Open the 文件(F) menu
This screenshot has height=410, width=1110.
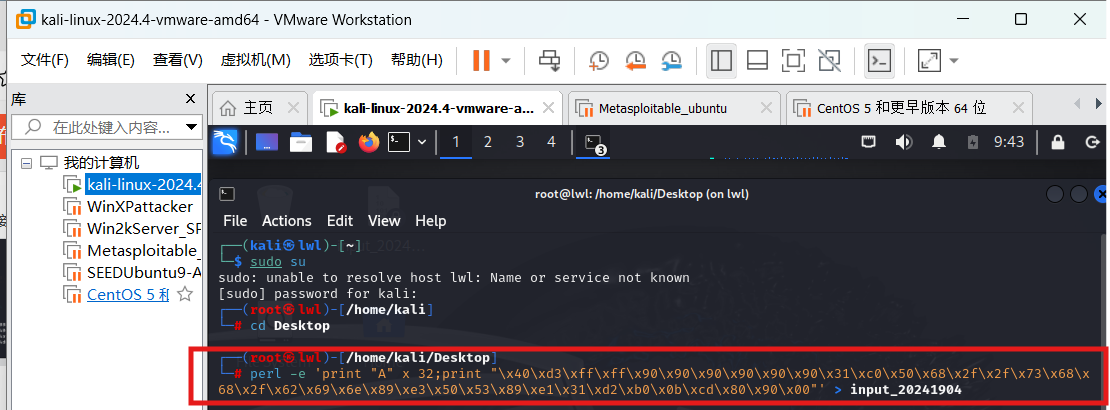coord(45,60)
